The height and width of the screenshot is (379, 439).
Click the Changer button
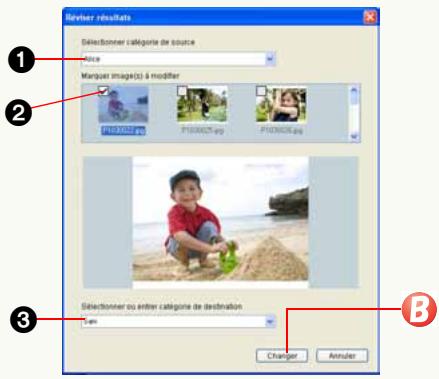[x=282, y=356]
